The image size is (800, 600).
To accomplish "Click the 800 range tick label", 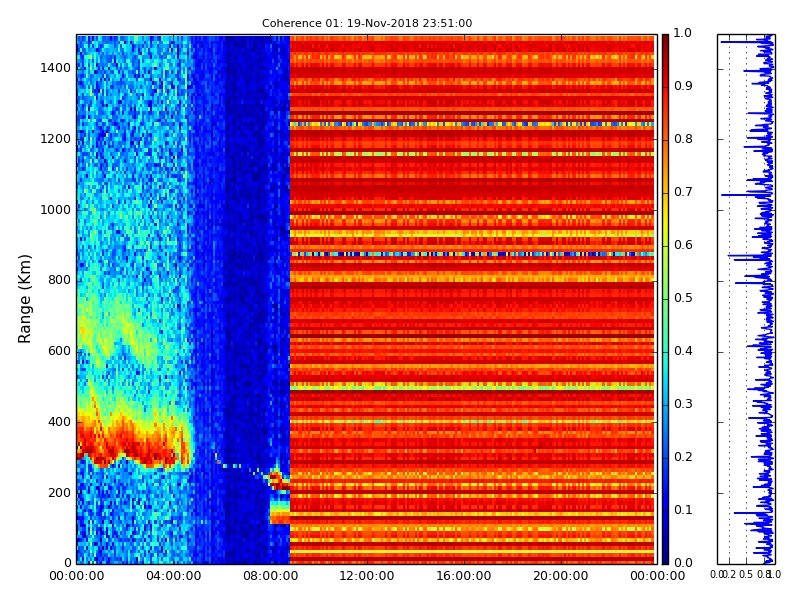I will point(59,281).
